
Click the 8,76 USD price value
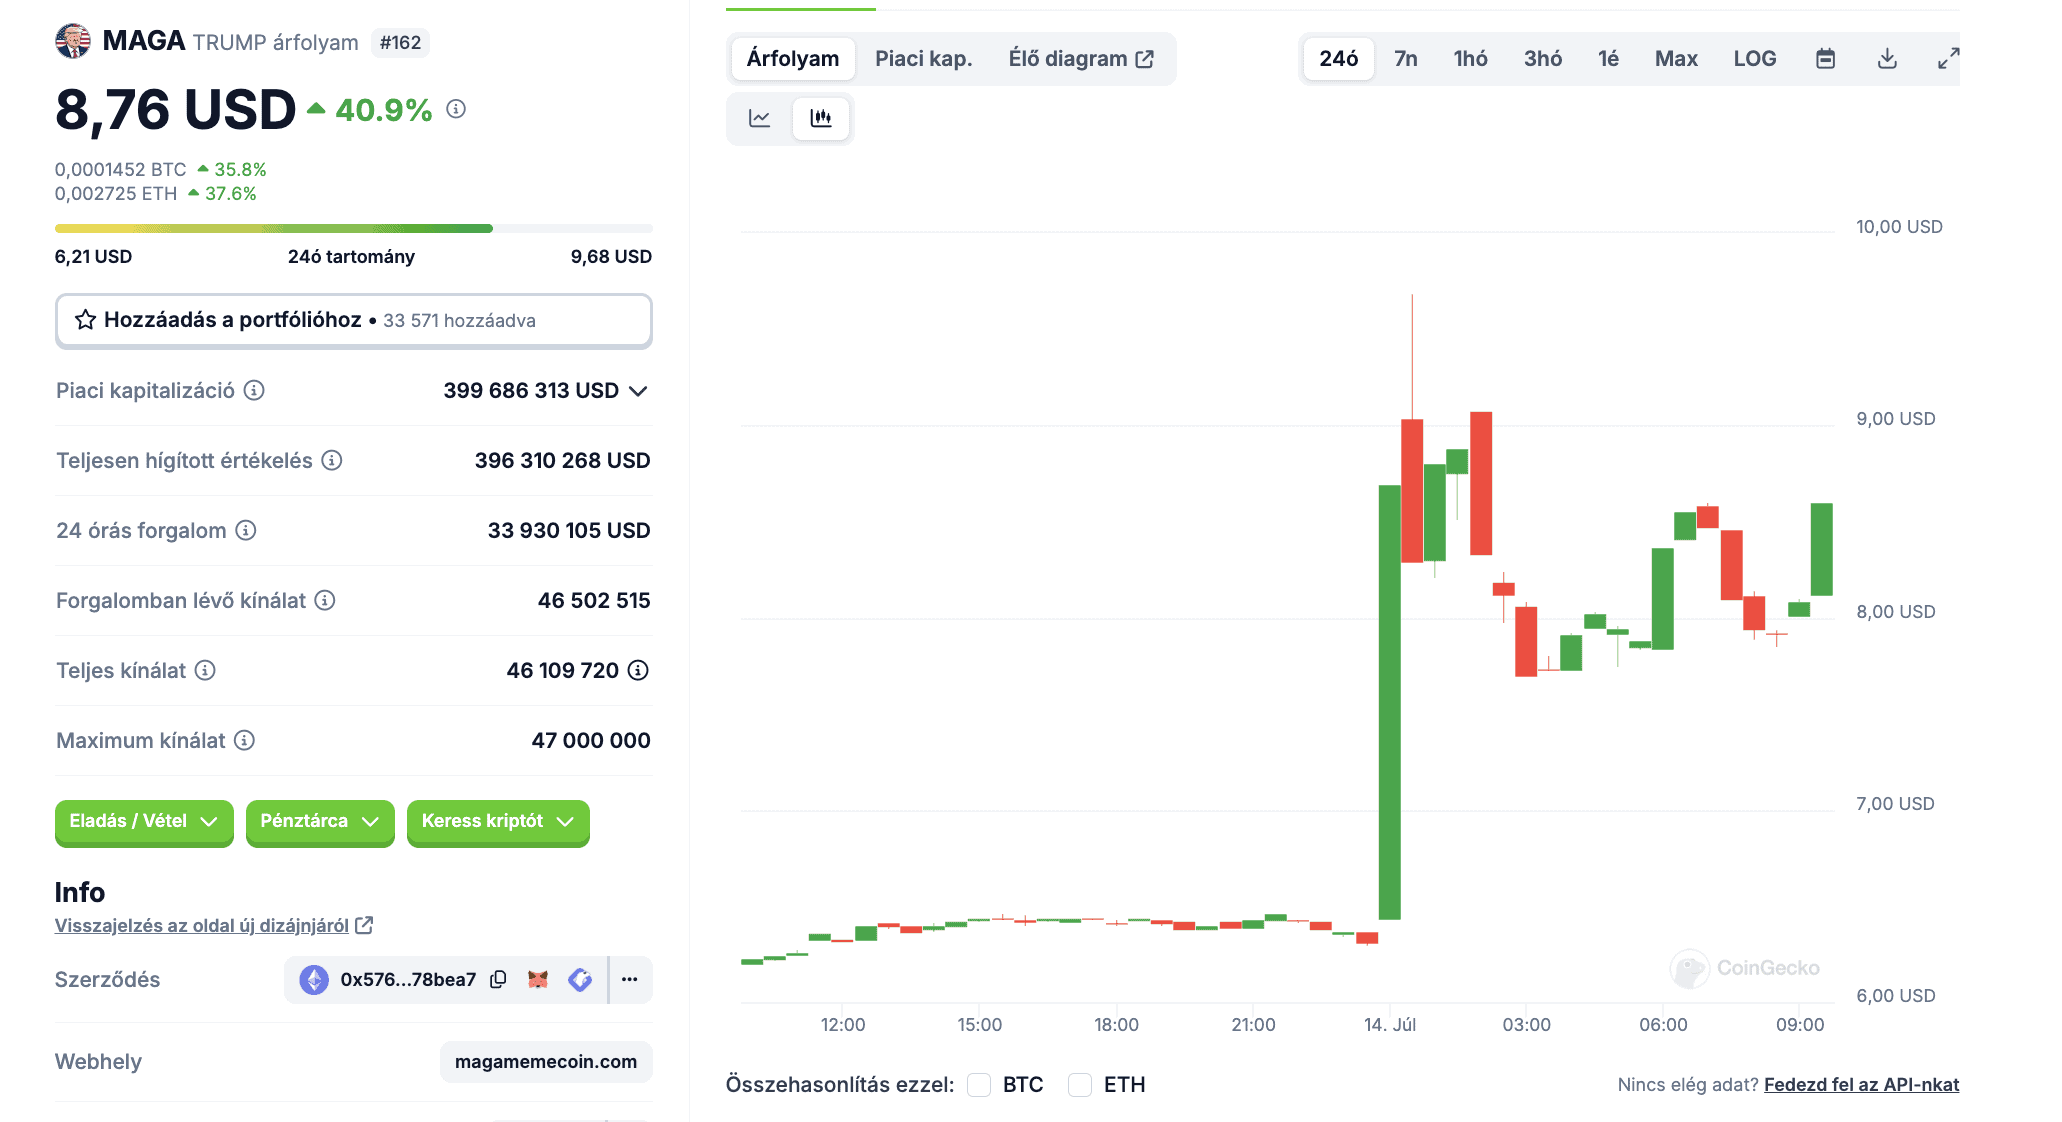[176, 109]
